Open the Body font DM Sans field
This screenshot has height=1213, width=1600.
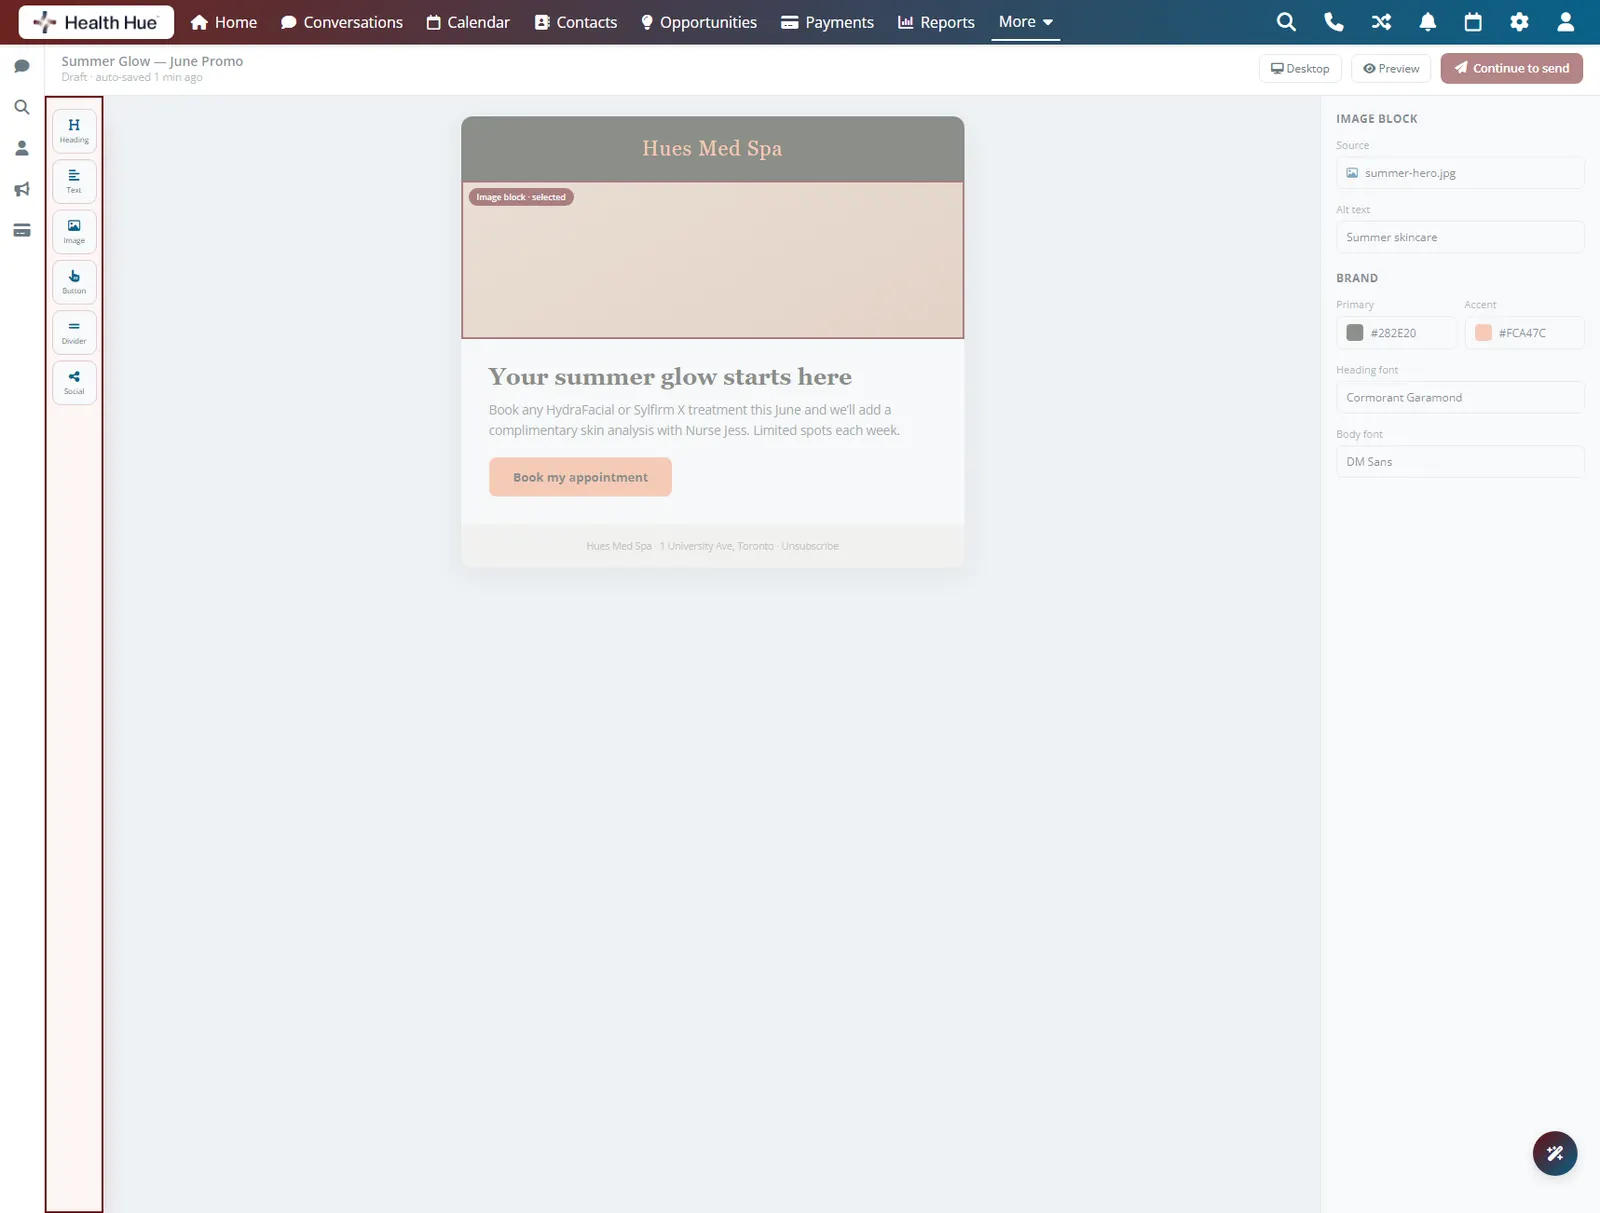click(1460, 462)
